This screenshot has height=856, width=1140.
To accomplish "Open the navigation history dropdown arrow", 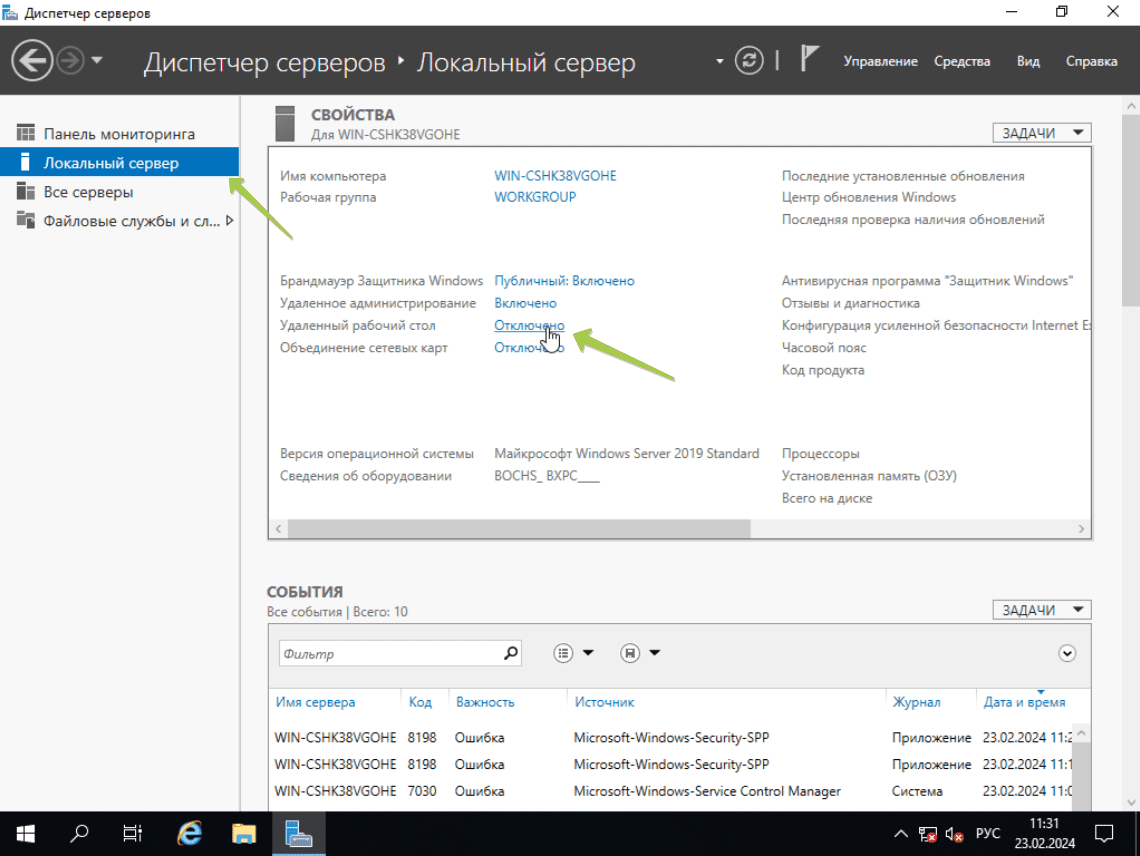I will point(97,60).
